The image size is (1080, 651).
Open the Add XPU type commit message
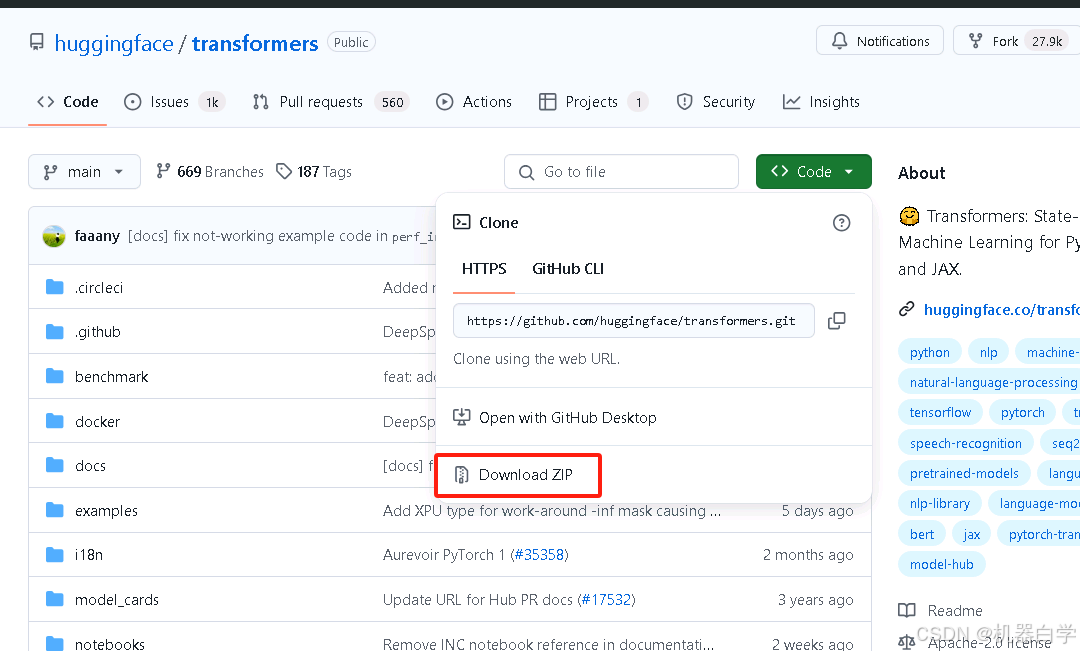(552, 510)
